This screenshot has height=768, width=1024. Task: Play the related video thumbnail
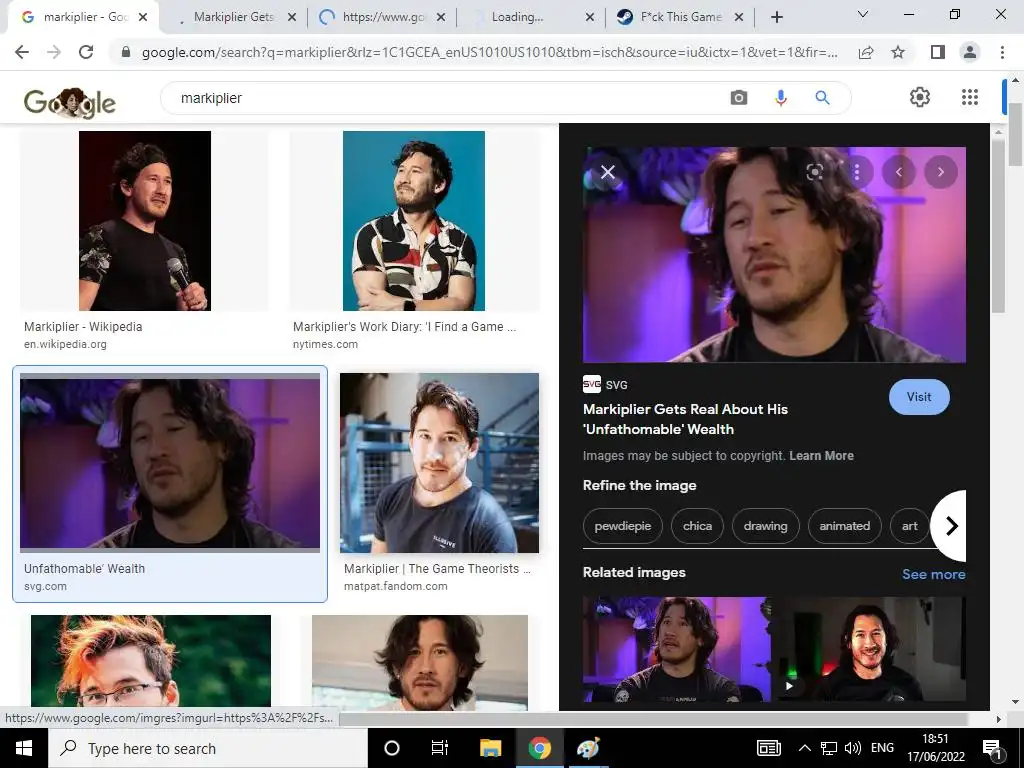click(869, 649)
